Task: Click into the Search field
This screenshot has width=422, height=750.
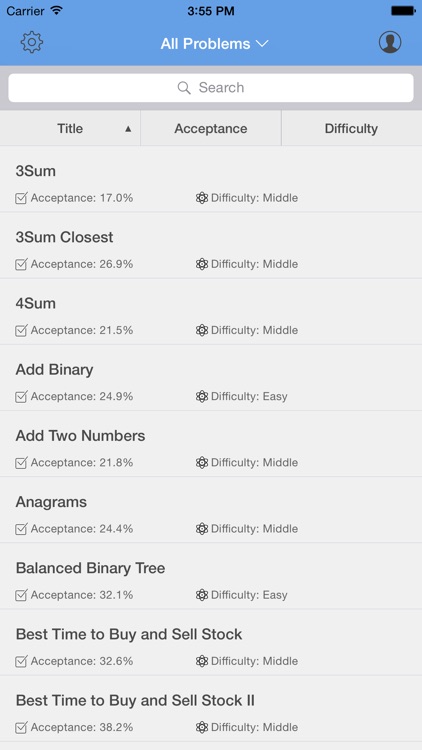Action: pos(211,88)
